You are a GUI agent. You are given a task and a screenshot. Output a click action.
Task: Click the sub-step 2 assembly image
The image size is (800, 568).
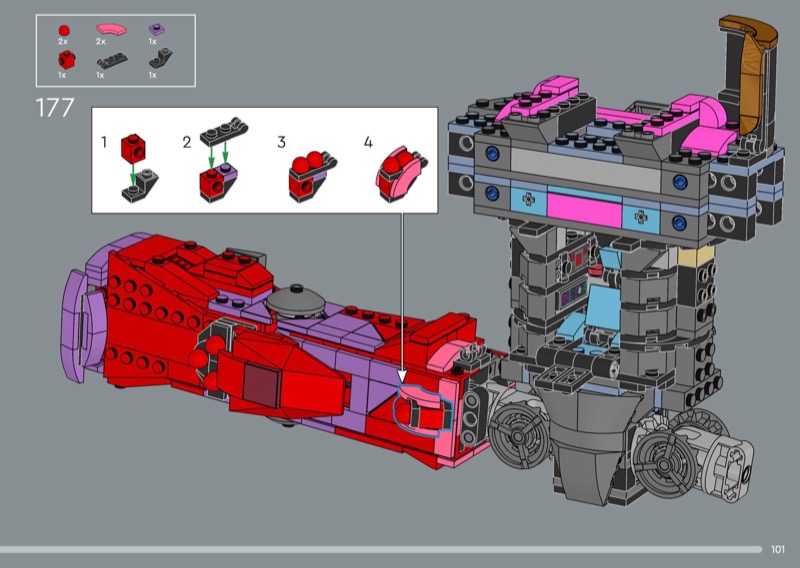click(x=217, y=162)
